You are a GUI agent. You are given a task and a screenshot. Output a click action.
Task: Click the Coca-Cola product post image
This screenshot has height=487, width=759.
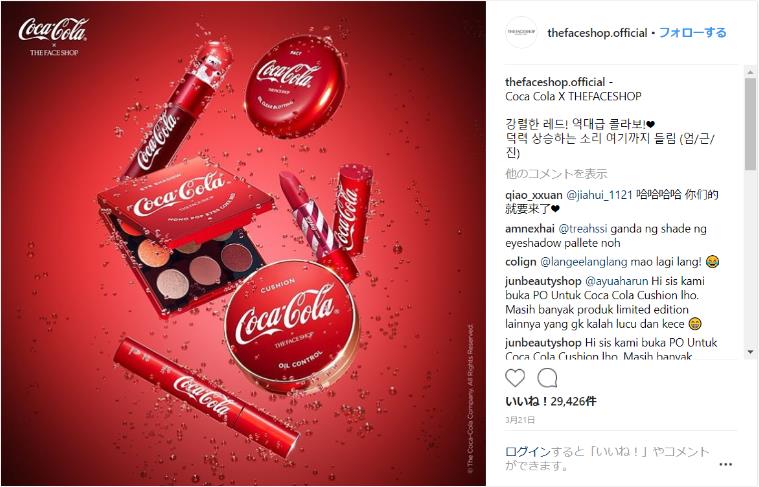(243, 244)
